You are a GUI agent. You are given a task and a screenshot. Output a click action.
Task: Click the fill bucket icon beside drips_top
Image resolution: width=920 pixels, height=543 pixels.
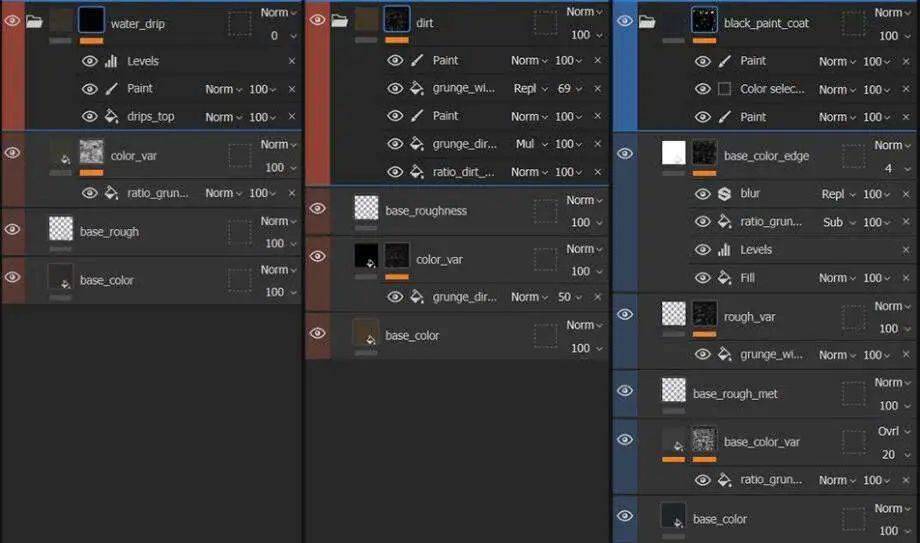[111, 117]
